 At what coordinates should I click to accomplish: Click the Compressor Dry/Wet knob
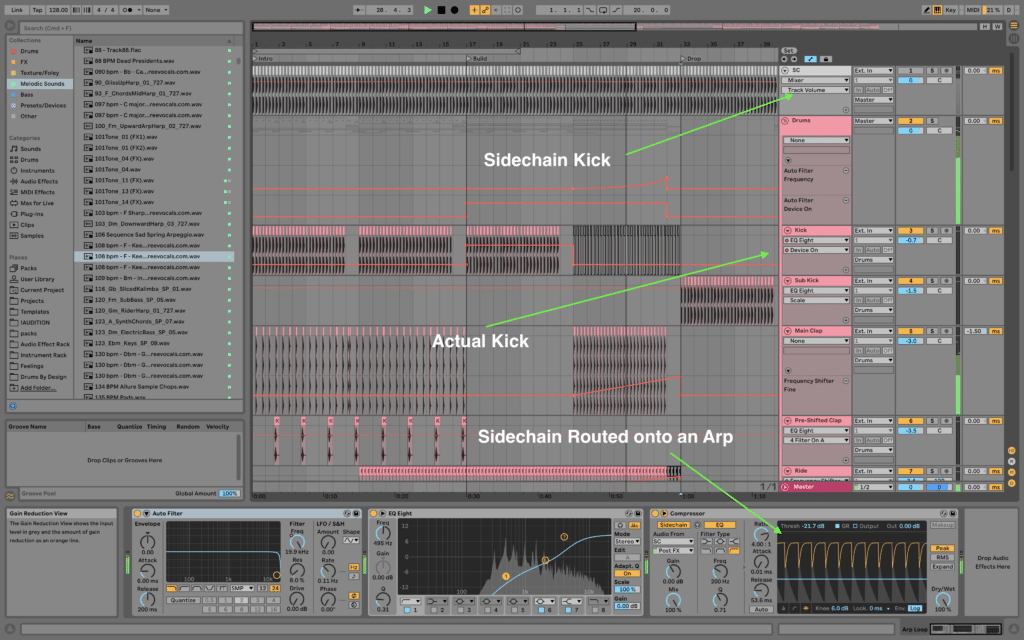tap(942, 600)
